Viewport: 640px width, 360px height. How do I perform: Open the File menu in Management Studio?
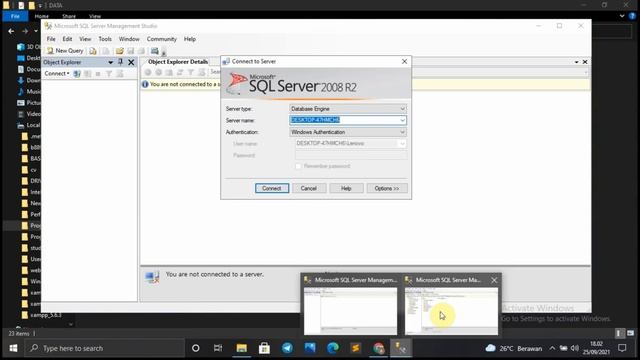tap(51, 39)
